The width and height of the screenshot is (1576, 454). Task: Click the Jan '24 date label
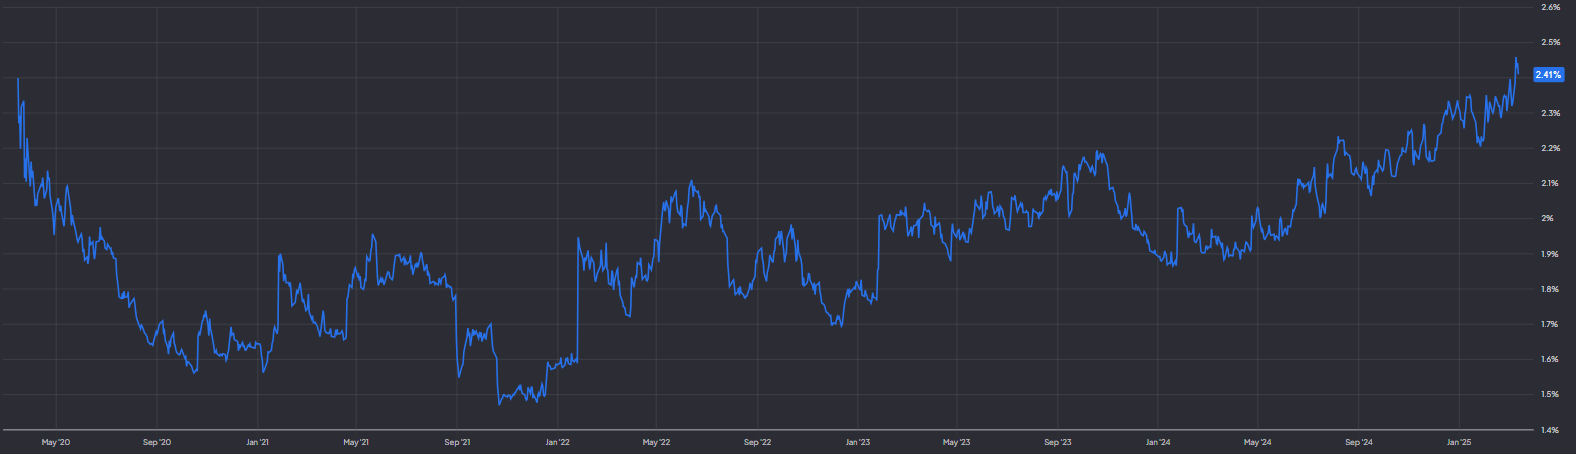coord(1158,442)
